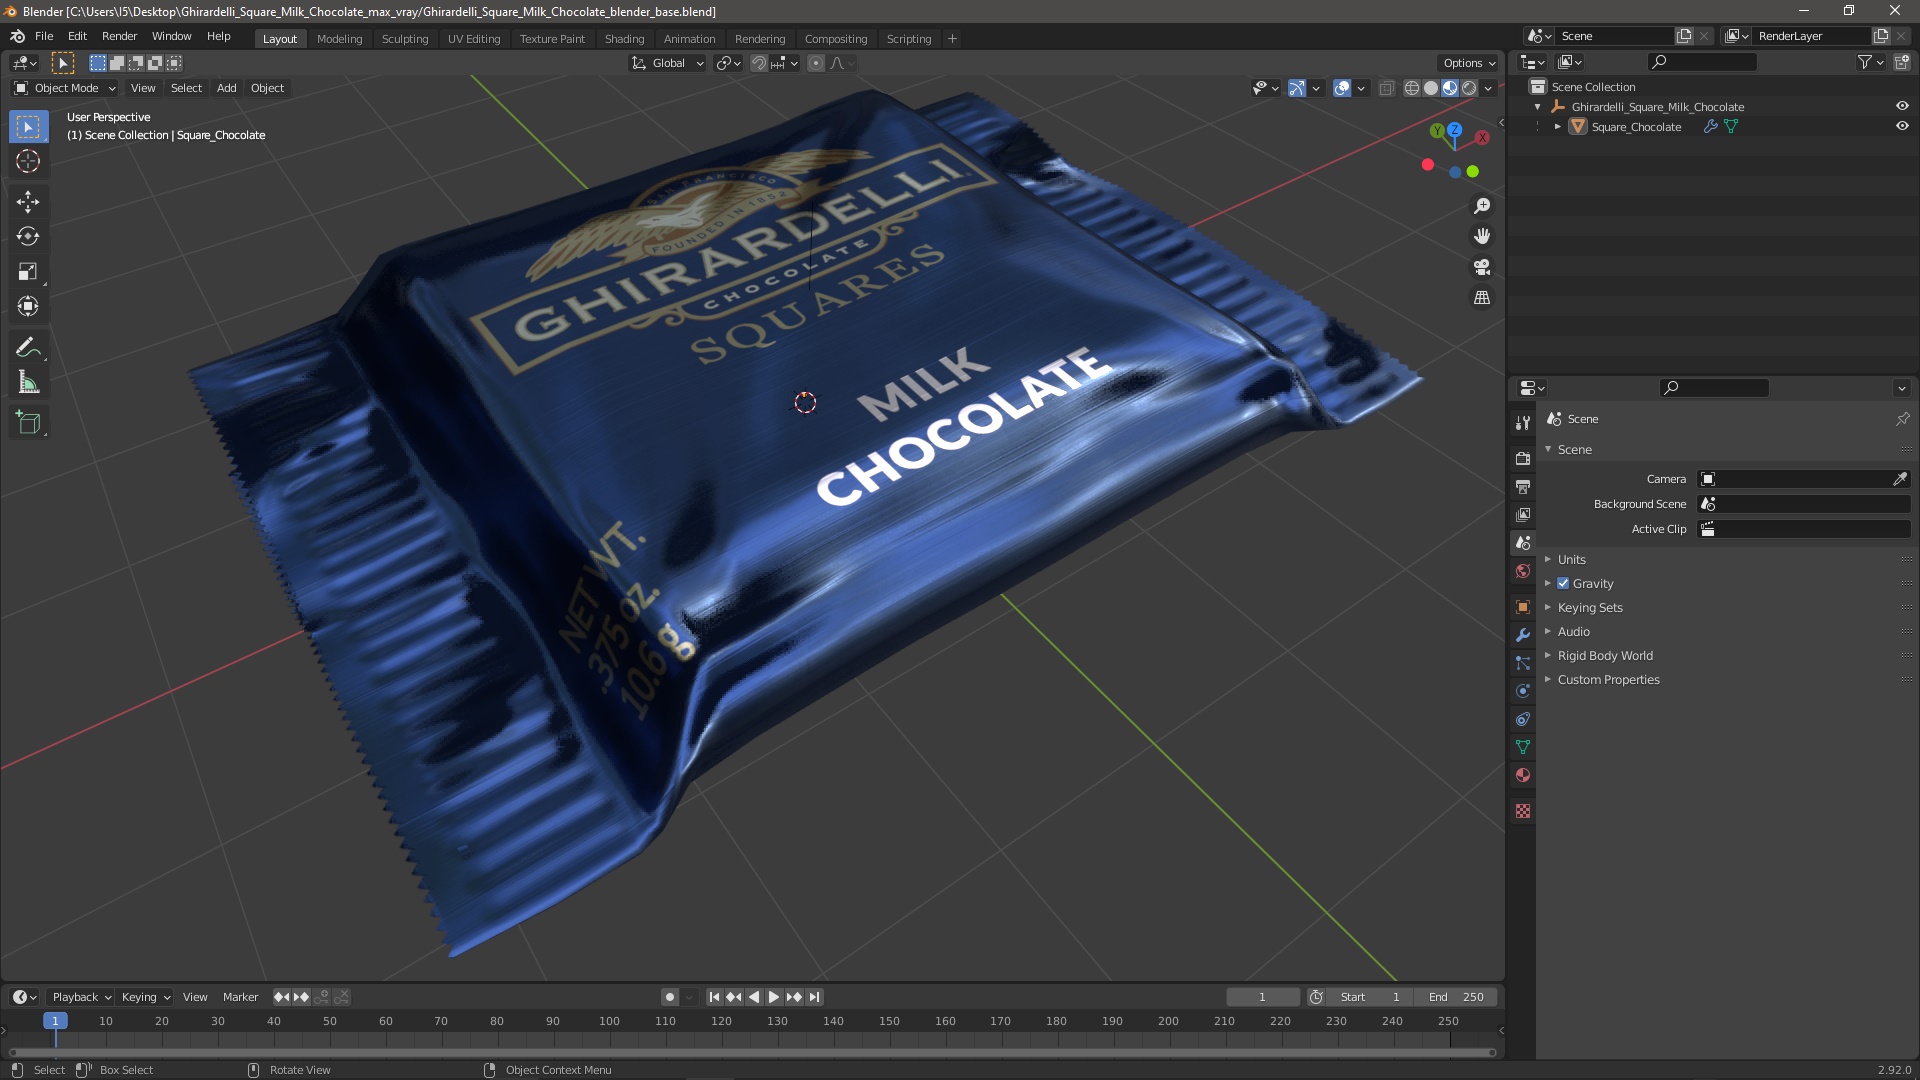Jump to the timeline end frame
Image resolution: width=1920 pixels, height=1080 pixels.
815,997
